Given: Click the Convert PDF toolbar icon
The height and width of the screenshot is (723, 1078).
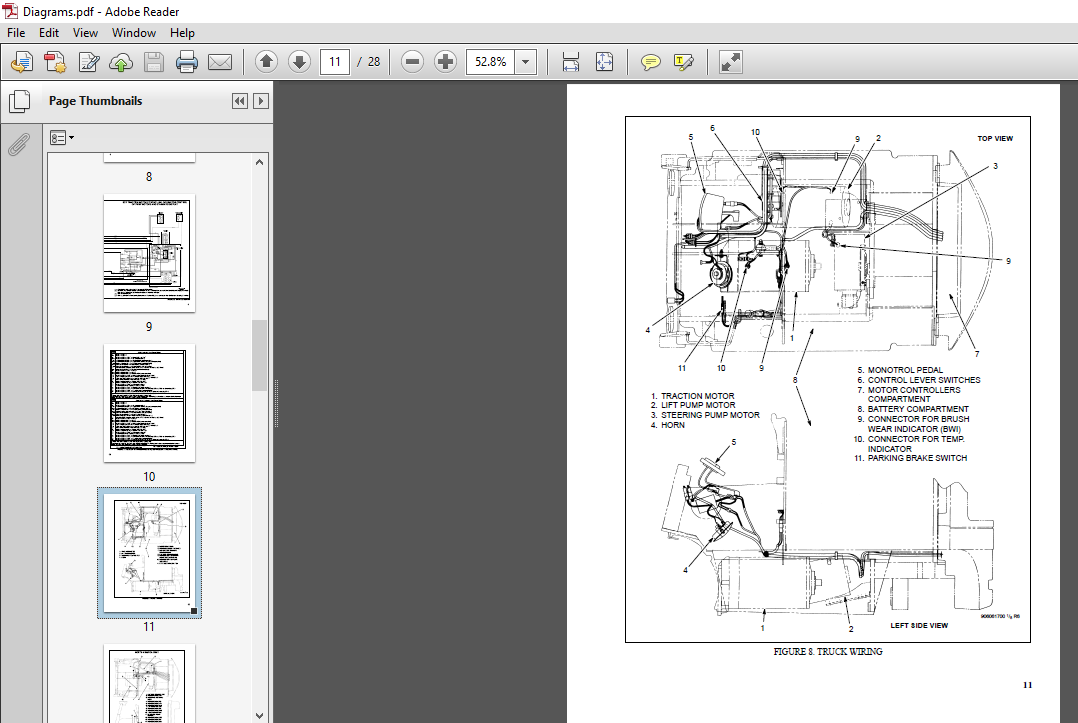Looking at the screenshot, I should (55, 62).
